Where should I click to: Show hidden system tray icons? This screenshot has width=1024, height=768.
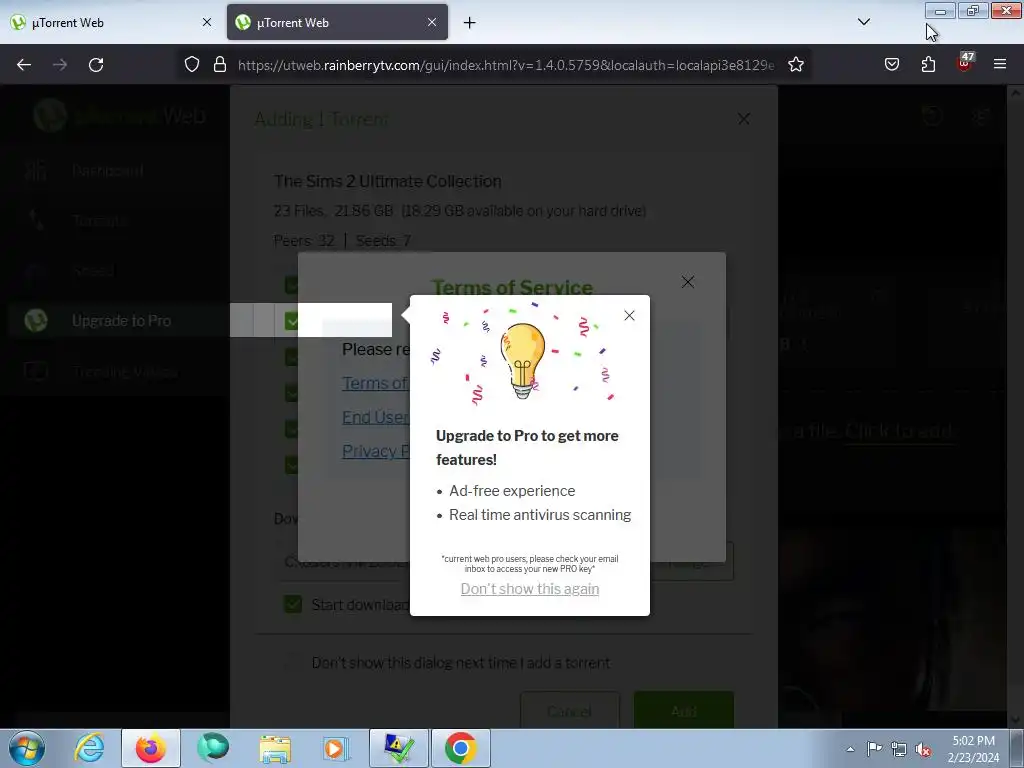pos(850,749)
